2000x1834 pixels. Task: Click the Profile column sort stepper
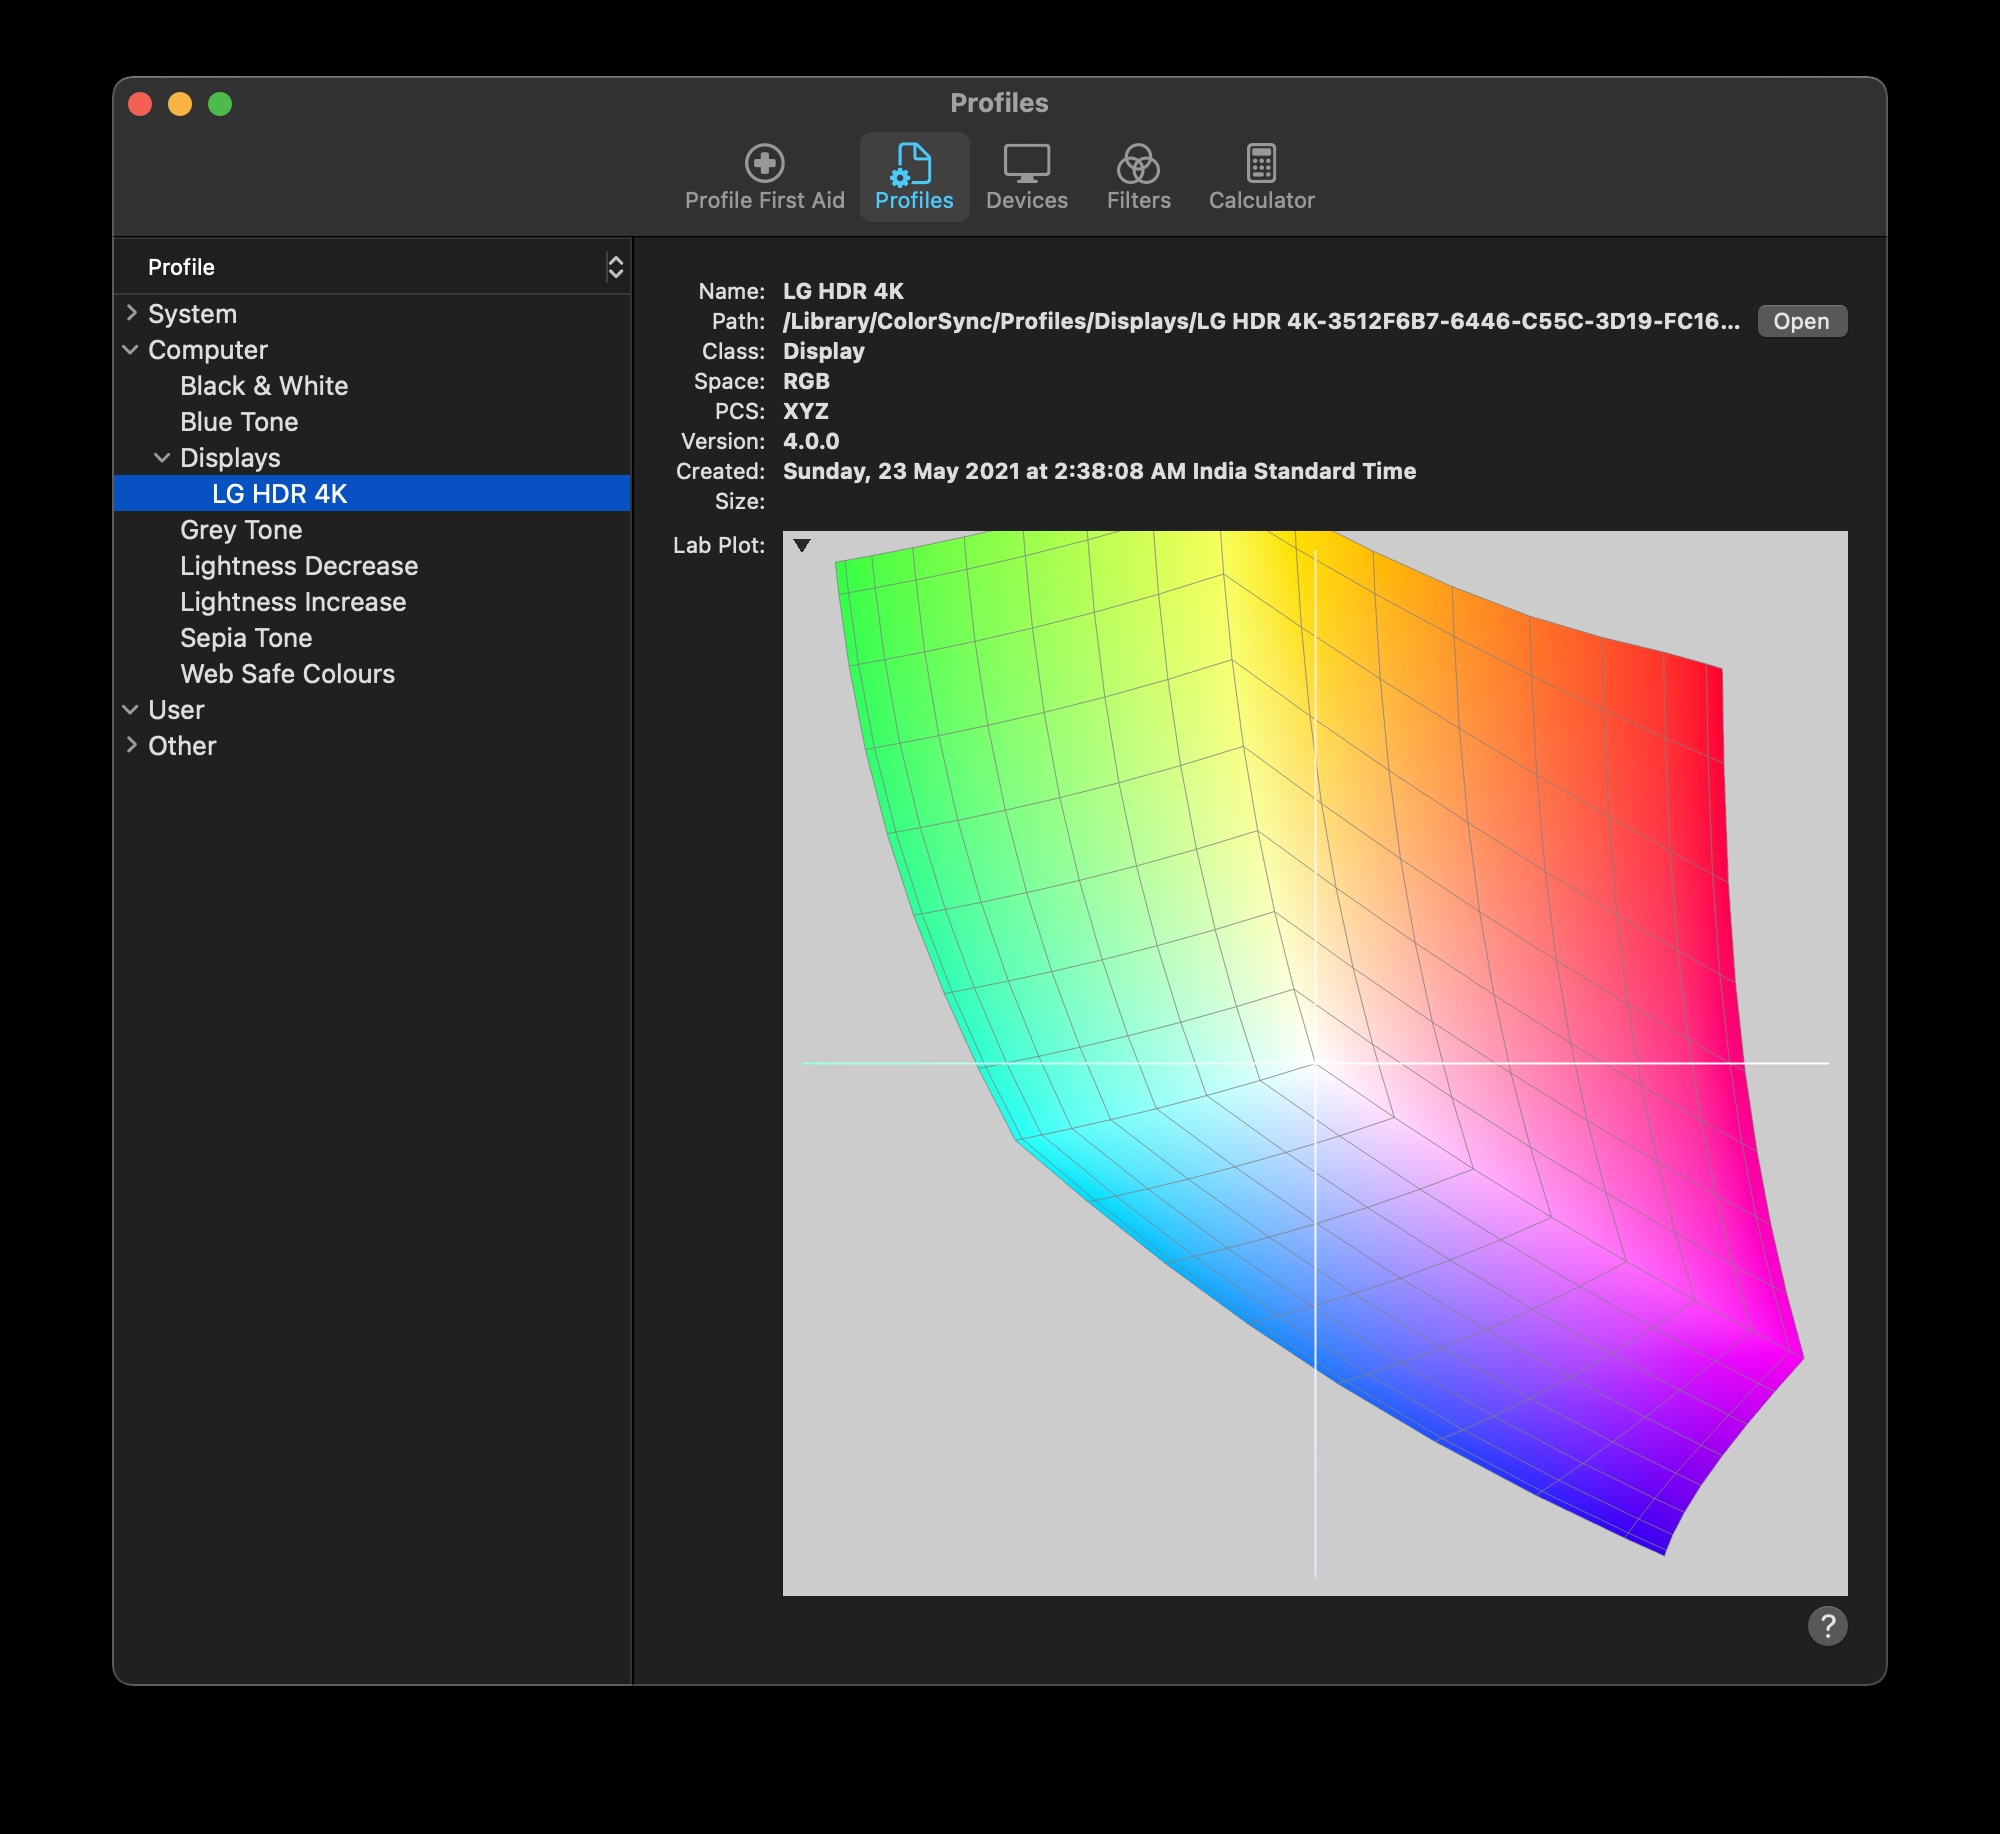click(615, 267)
